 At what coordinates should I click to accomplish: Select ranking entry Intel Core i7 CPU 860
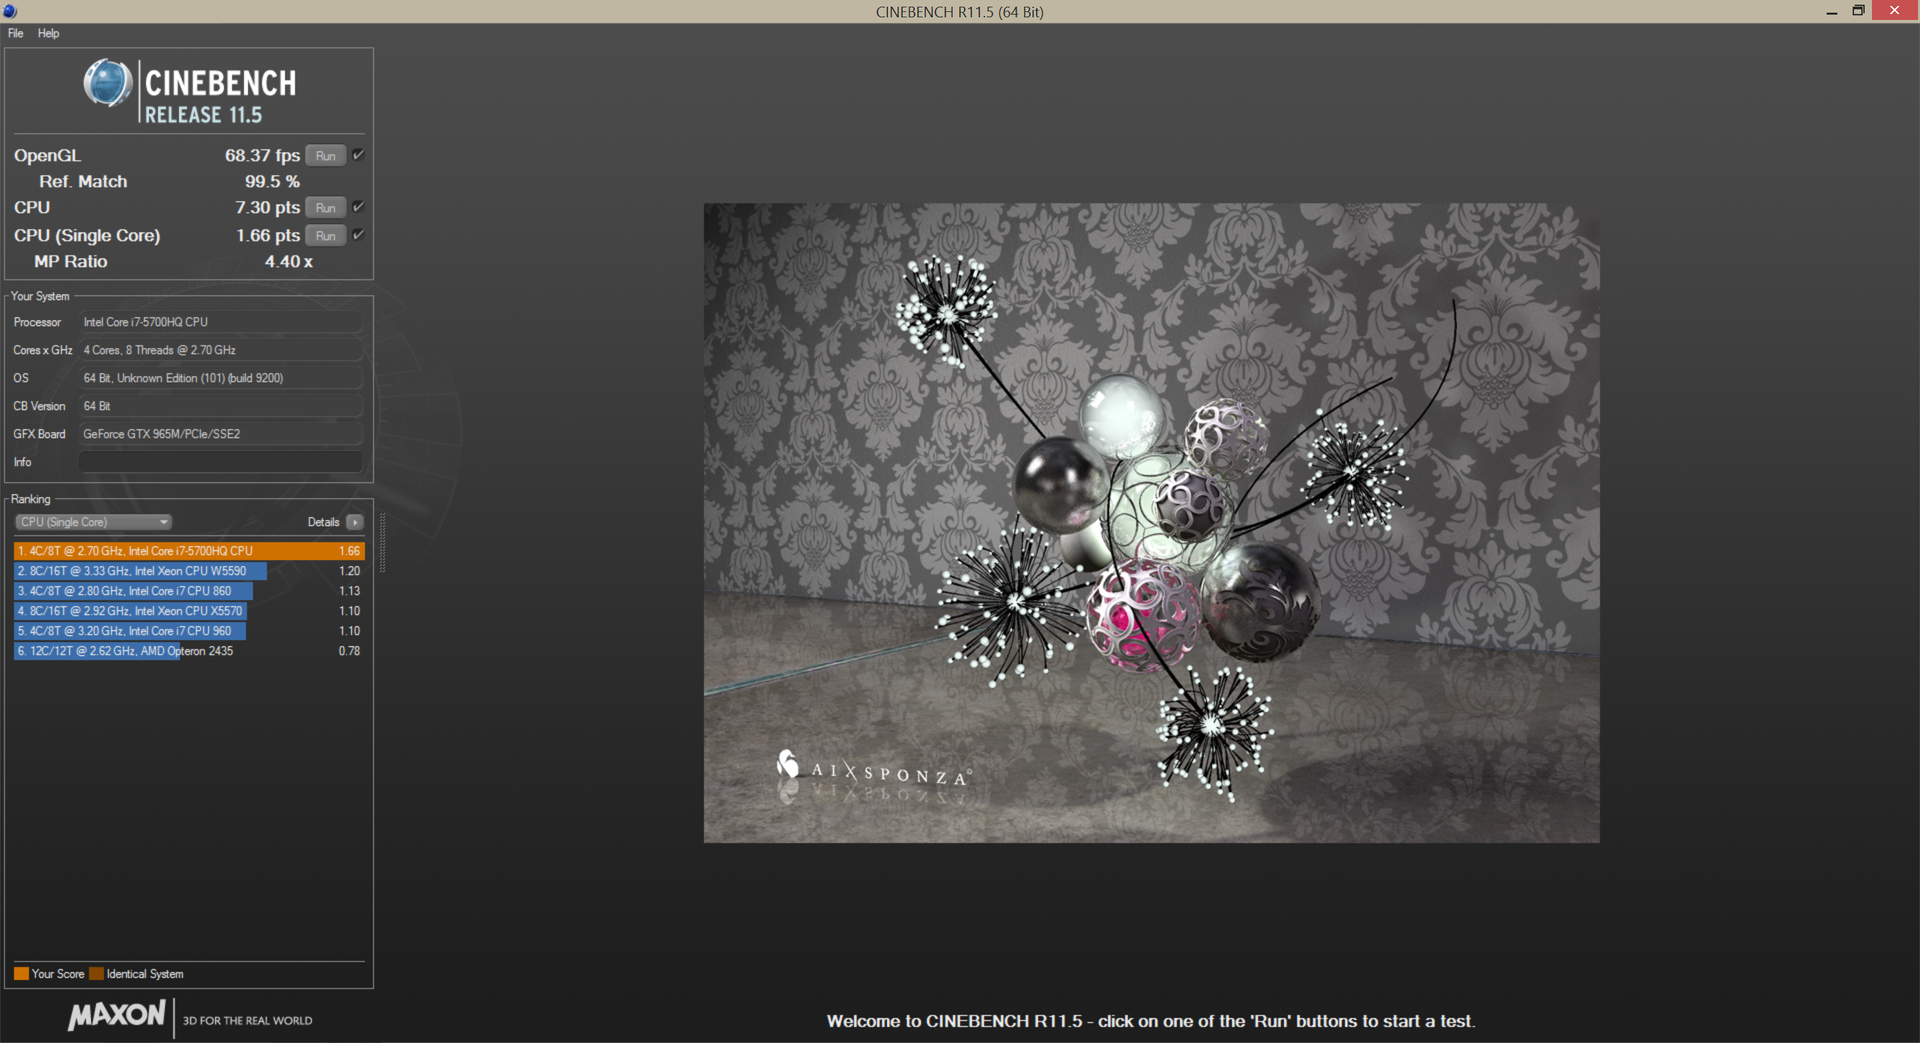click(189, 591)
